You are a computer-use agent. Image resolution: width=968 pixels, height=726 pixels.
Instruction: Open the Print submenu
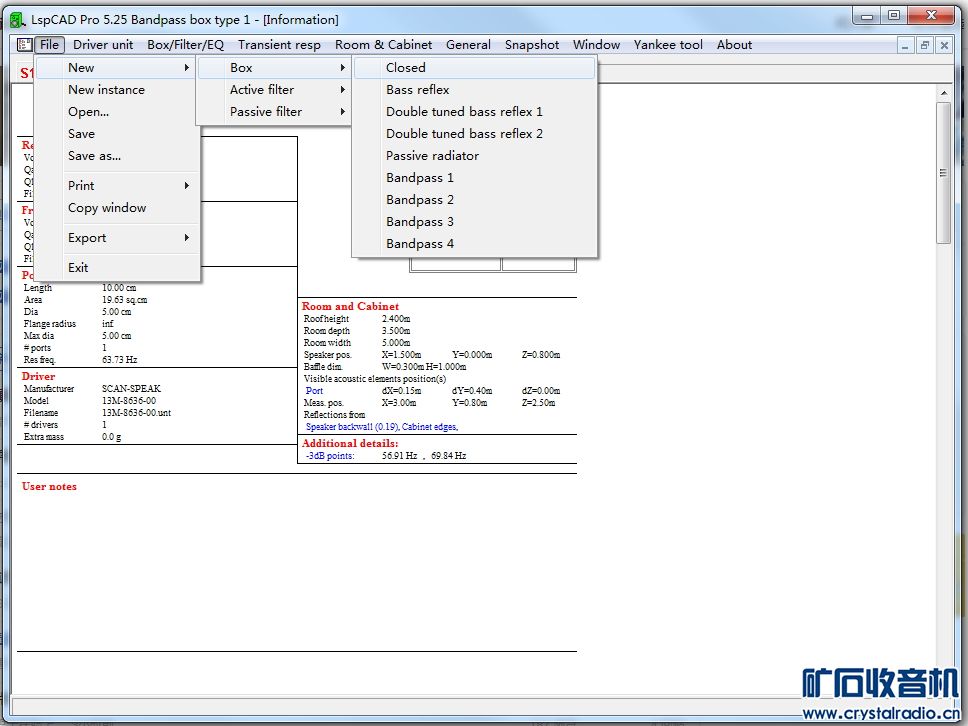tap(82, 186)
